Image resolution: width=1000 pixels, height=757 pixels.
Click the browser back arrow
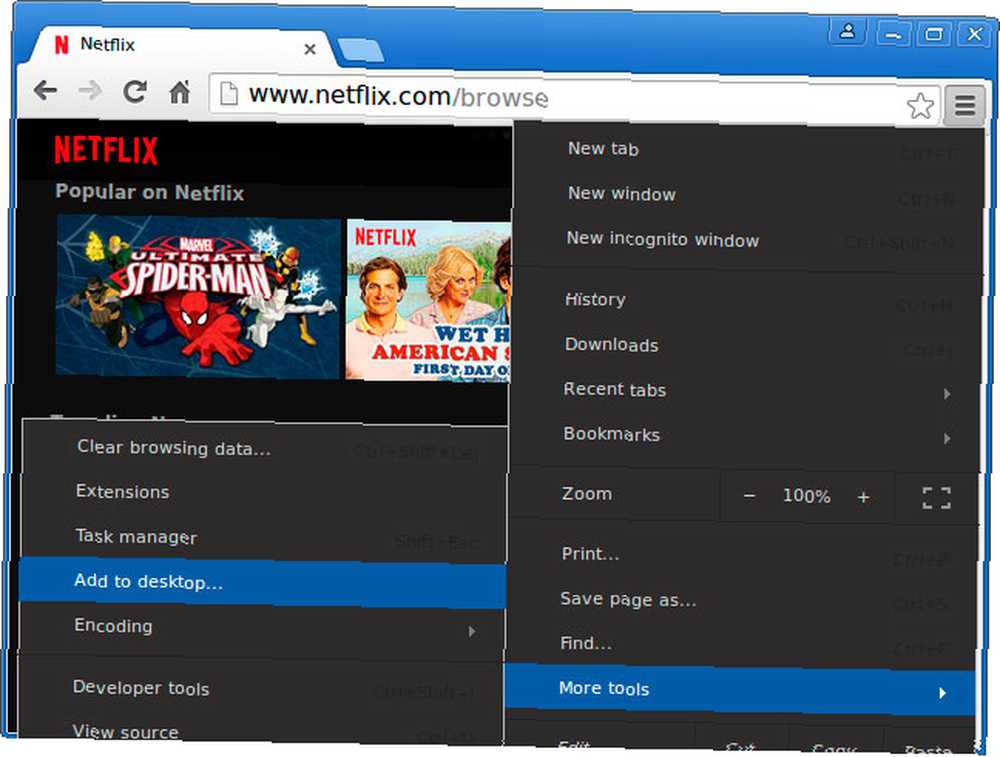click(45, 91)
